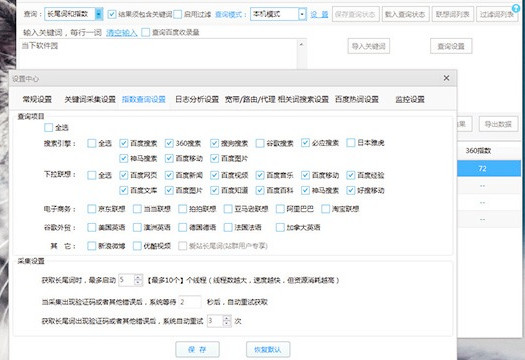Viewport: 525px width, 360px height.
Task: Select the 指数查询设置 tab
Action: pyautogui.click(x=144, y=99)
